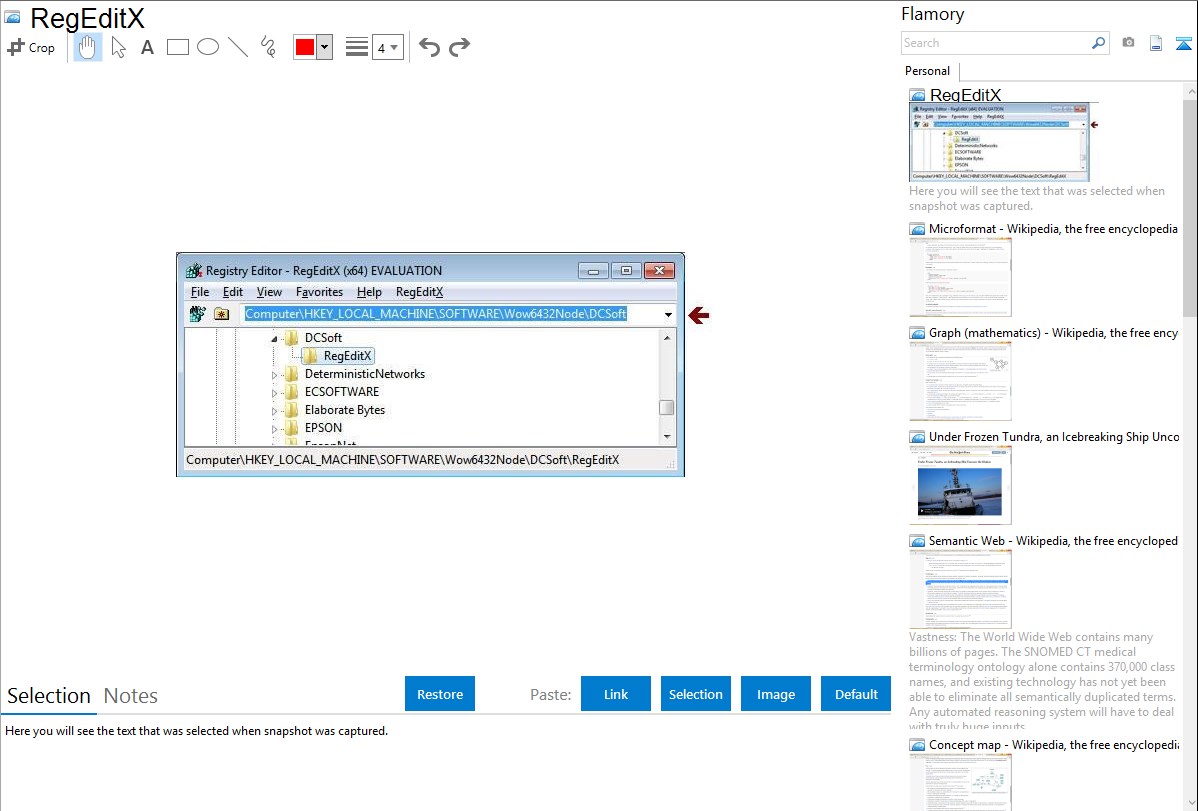This screenshot has width=1198, height=811.
Task: Select the text annotation tool
Action: tap(147, 47)
